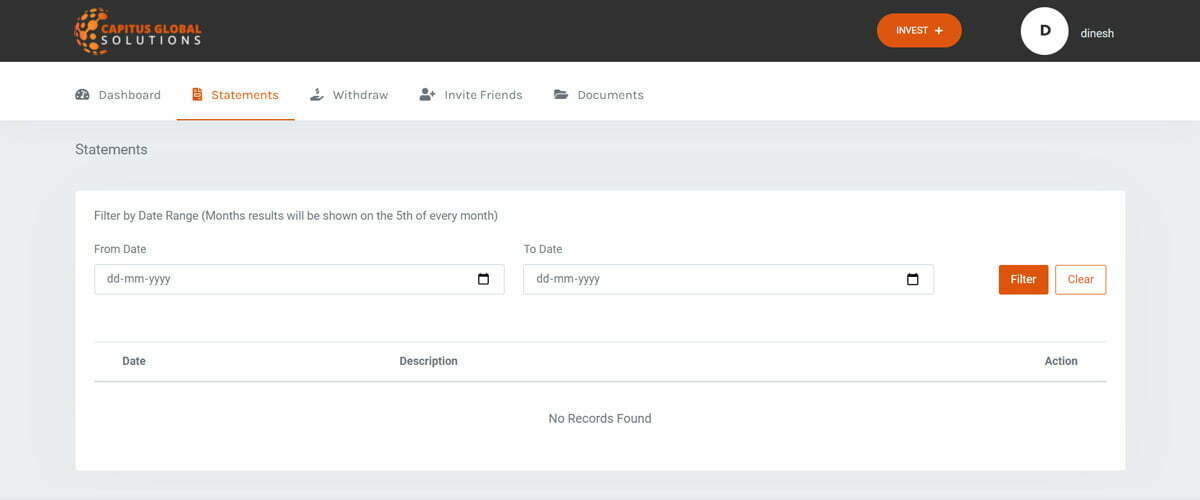The width and height of the screenshot is (1200, 500).
Task: Click the Invest + button
Action: click(x=919, y=31)
